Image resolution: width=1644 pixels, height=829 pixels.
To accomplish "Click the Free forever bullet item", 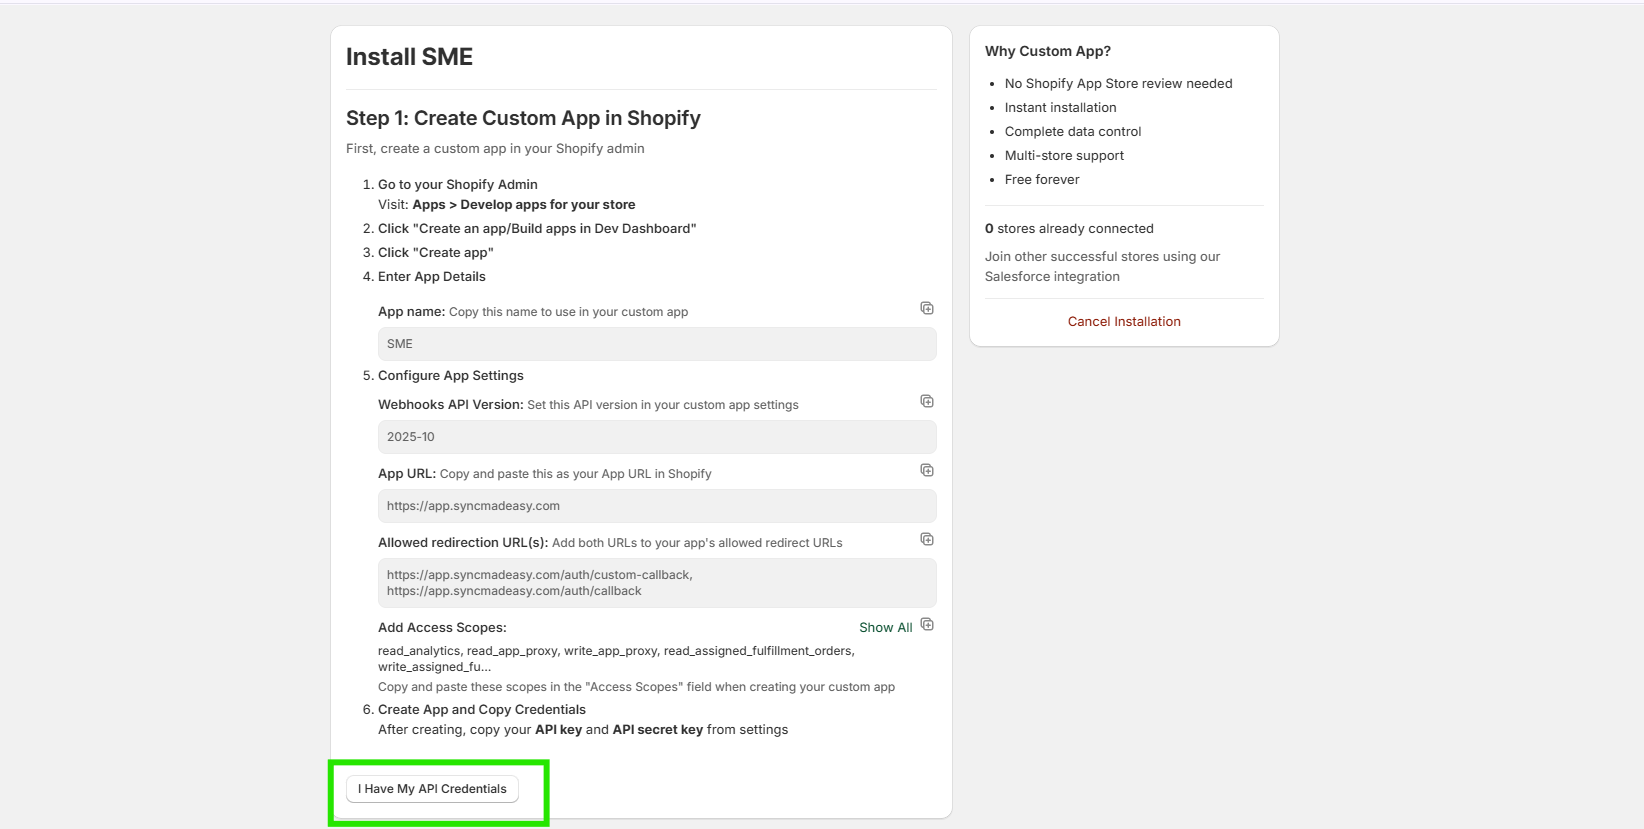I will pyautogui.click(x=1042, y=180).
